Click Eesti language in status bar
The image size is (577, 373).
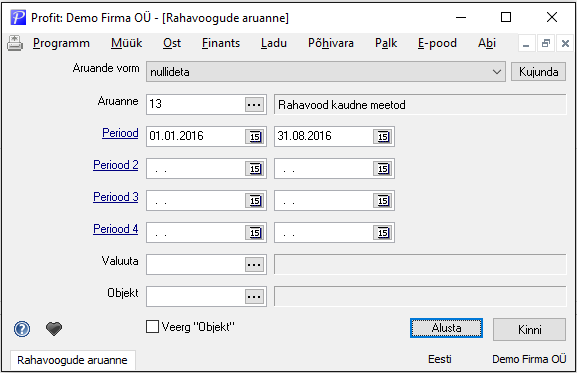coord(440,359)
